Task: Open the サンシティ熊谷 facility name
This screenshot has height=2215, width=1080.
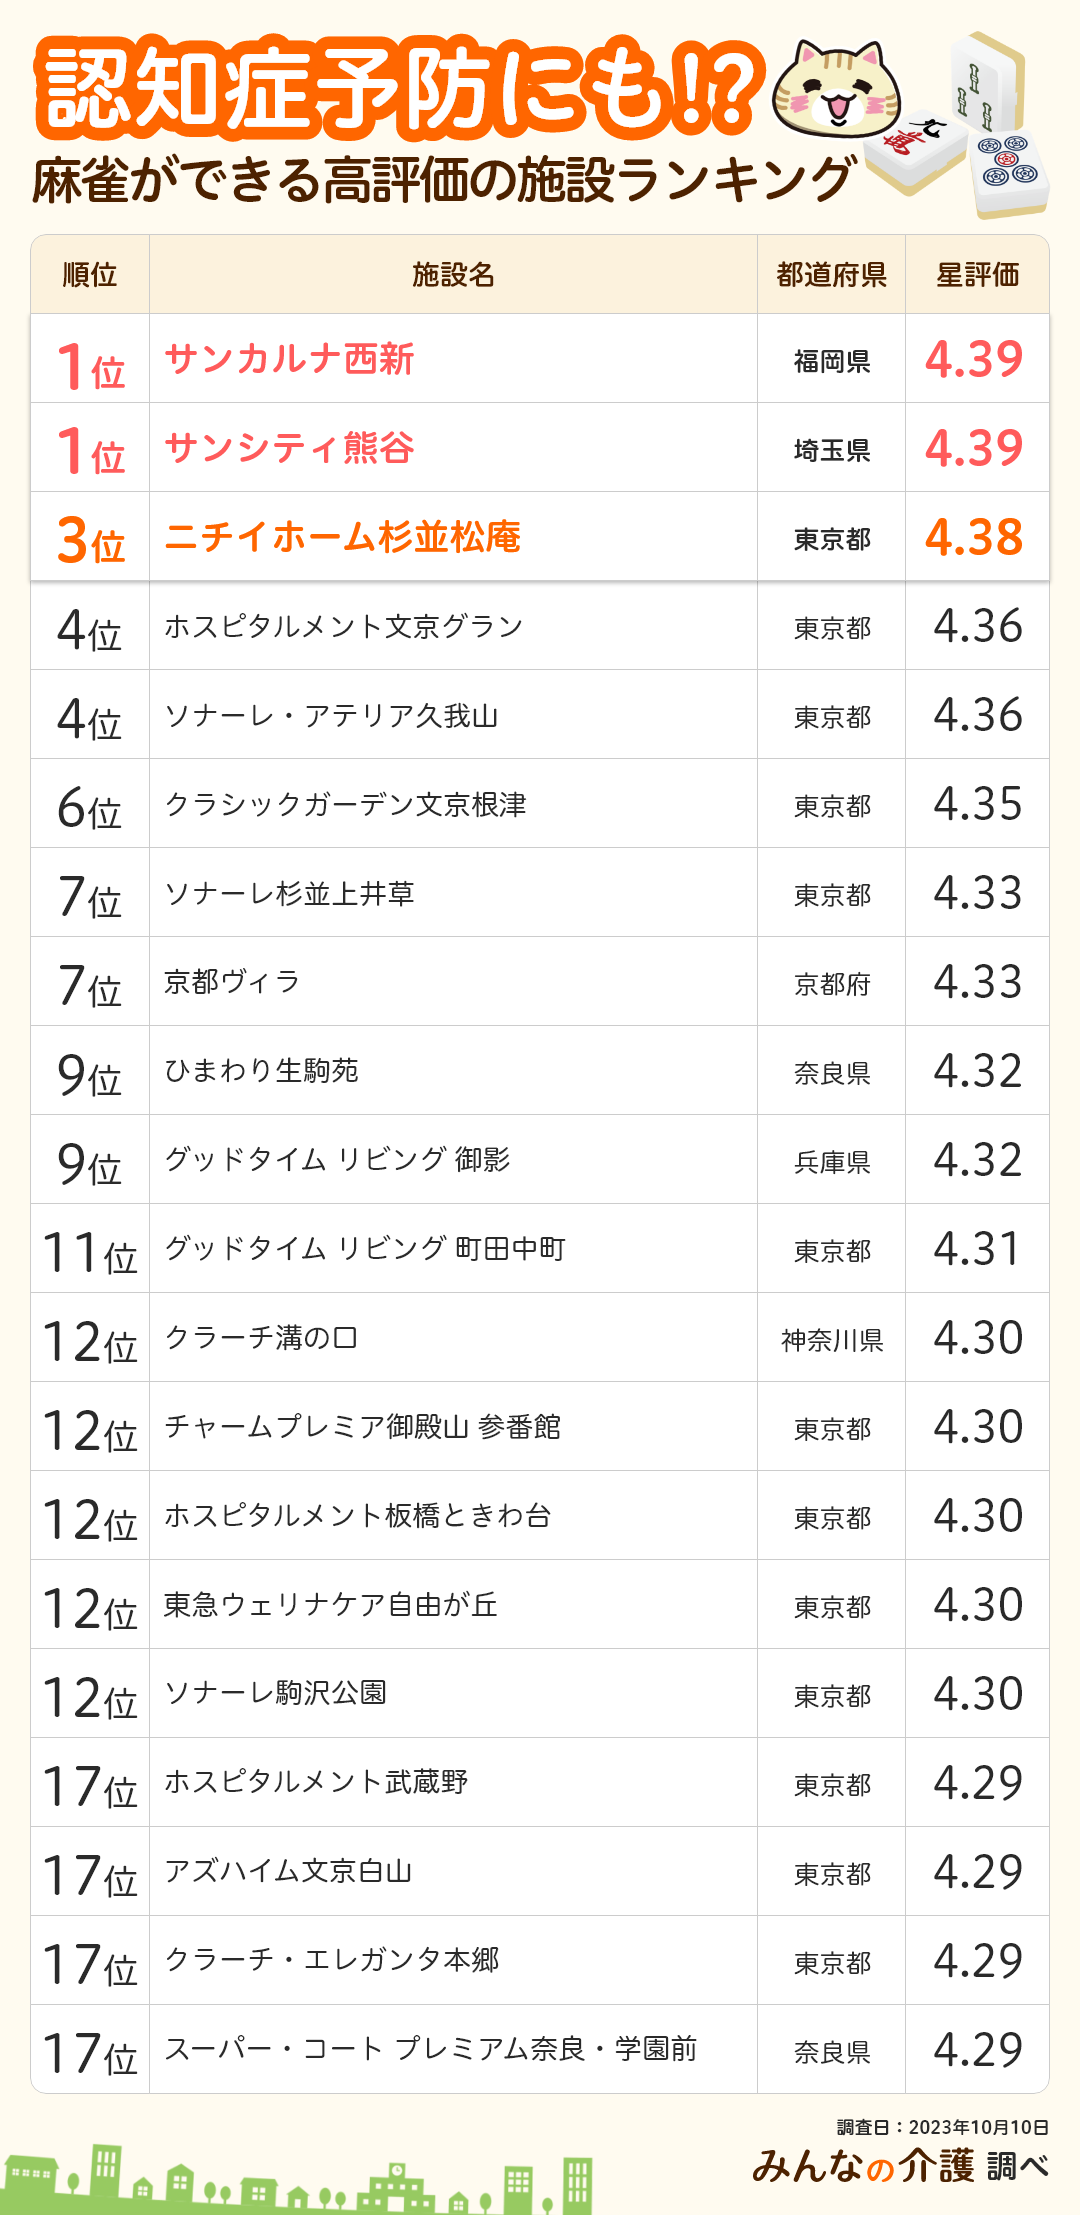Action: [x=289, y=448]
